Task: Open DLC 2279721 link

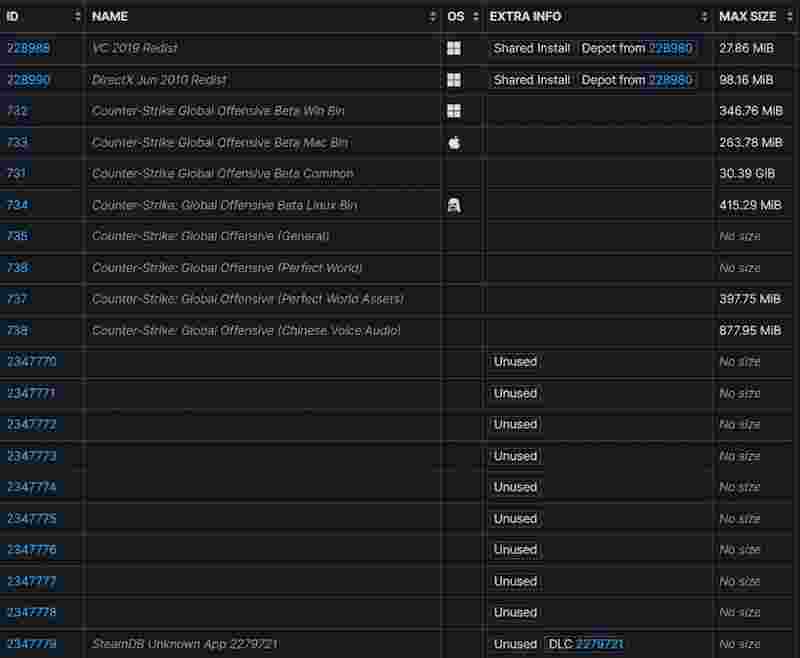Action: (599, 644)
